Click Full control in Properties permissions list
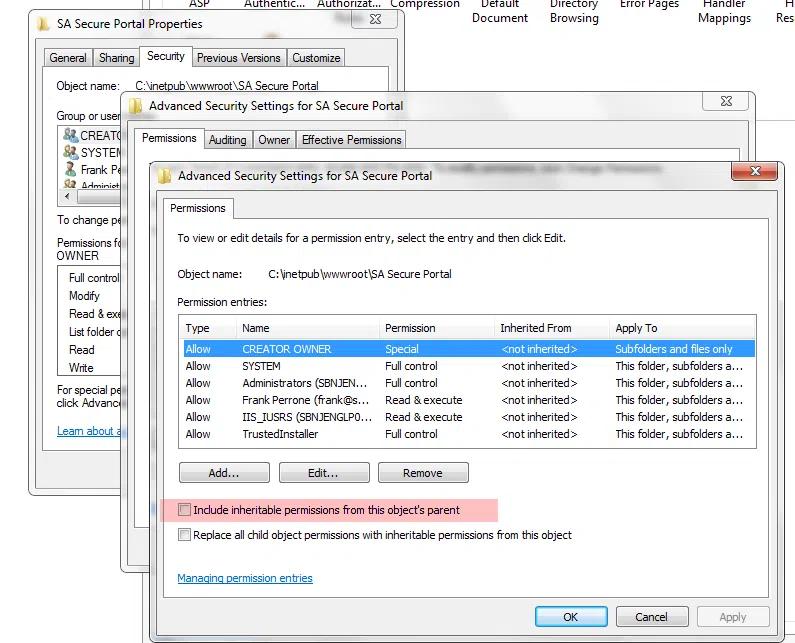The image size is (795, 643). (94, 278)
